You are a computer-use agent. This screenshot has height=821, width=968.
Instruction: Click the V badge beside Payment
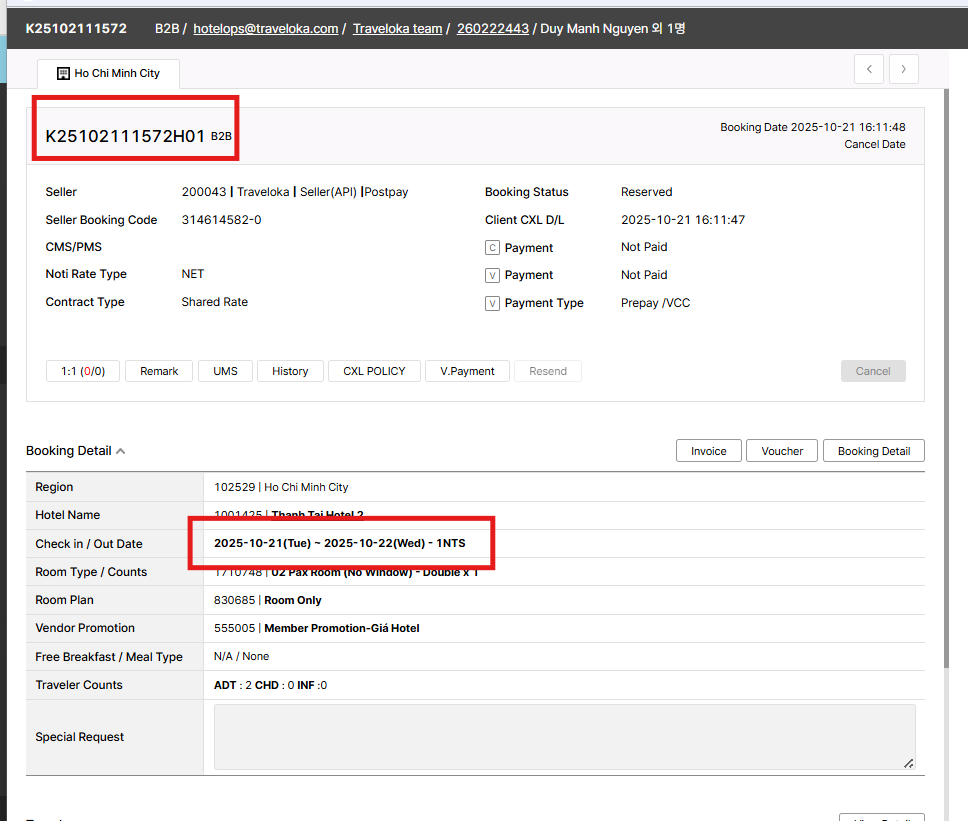pyautogui.click(x=492, y=275)
